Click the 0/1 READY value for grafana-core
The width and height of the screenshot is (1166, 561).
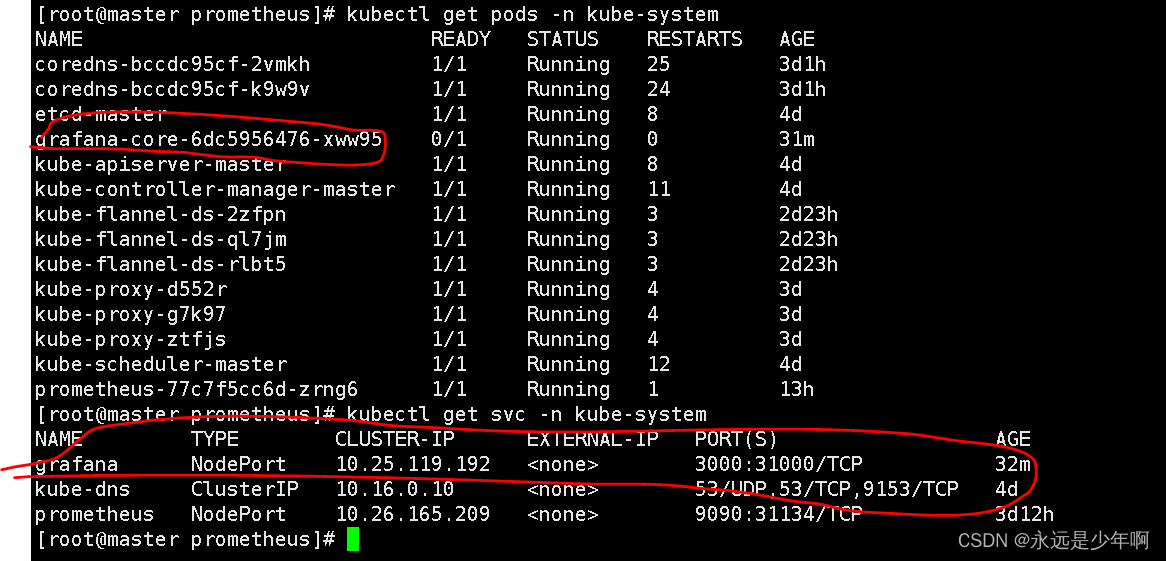coord(449,139)
